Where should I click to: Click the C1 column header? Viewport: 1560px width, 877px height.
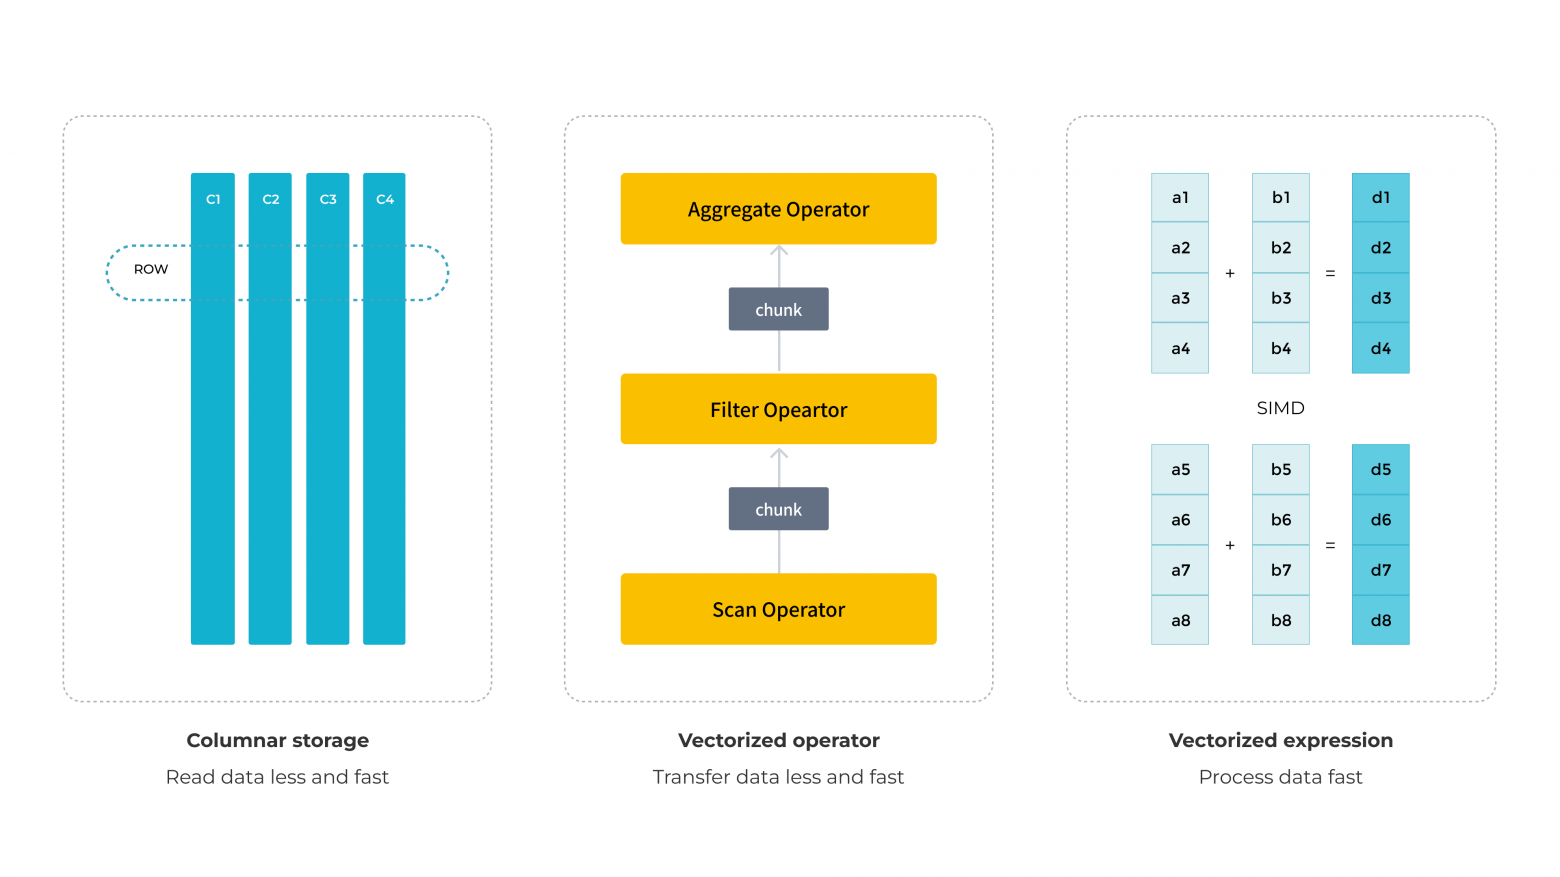[213, 199]
